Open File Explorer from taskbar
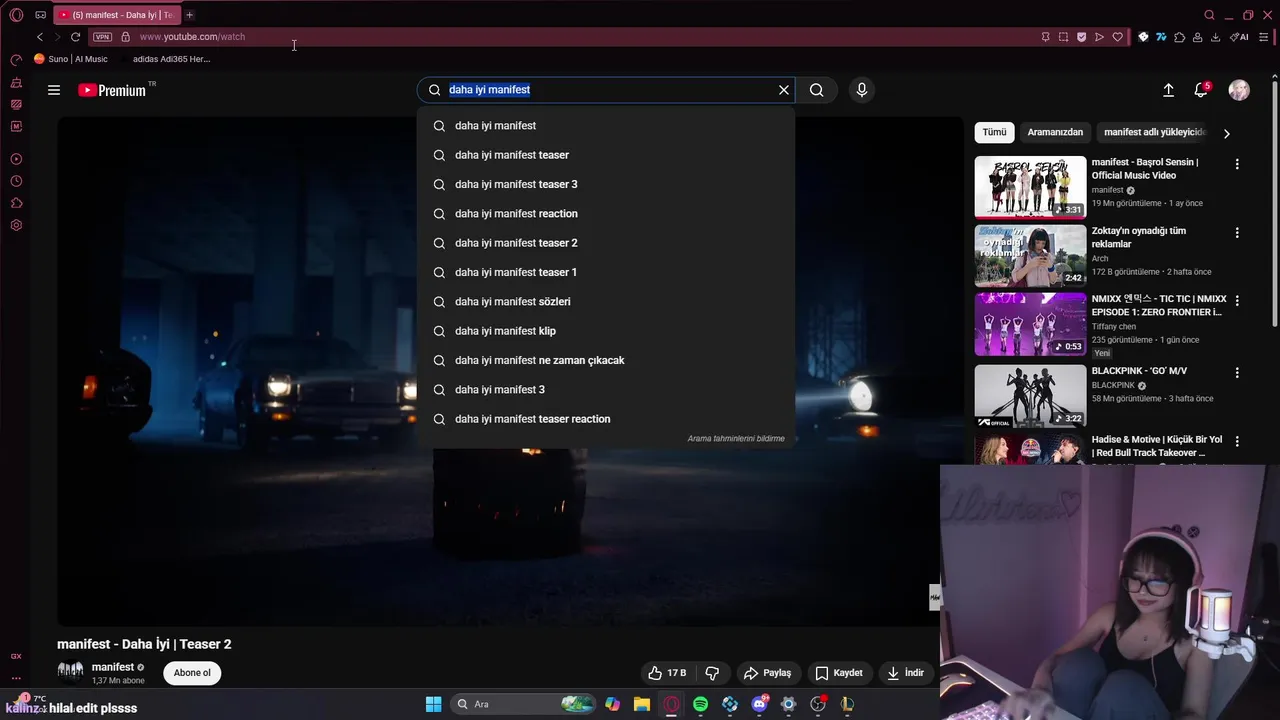 pos(642,704)
